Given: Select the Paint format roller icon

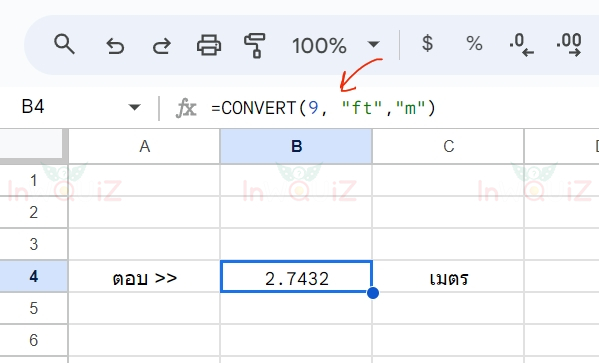Looking at the screenshot, I should [255, 45].
